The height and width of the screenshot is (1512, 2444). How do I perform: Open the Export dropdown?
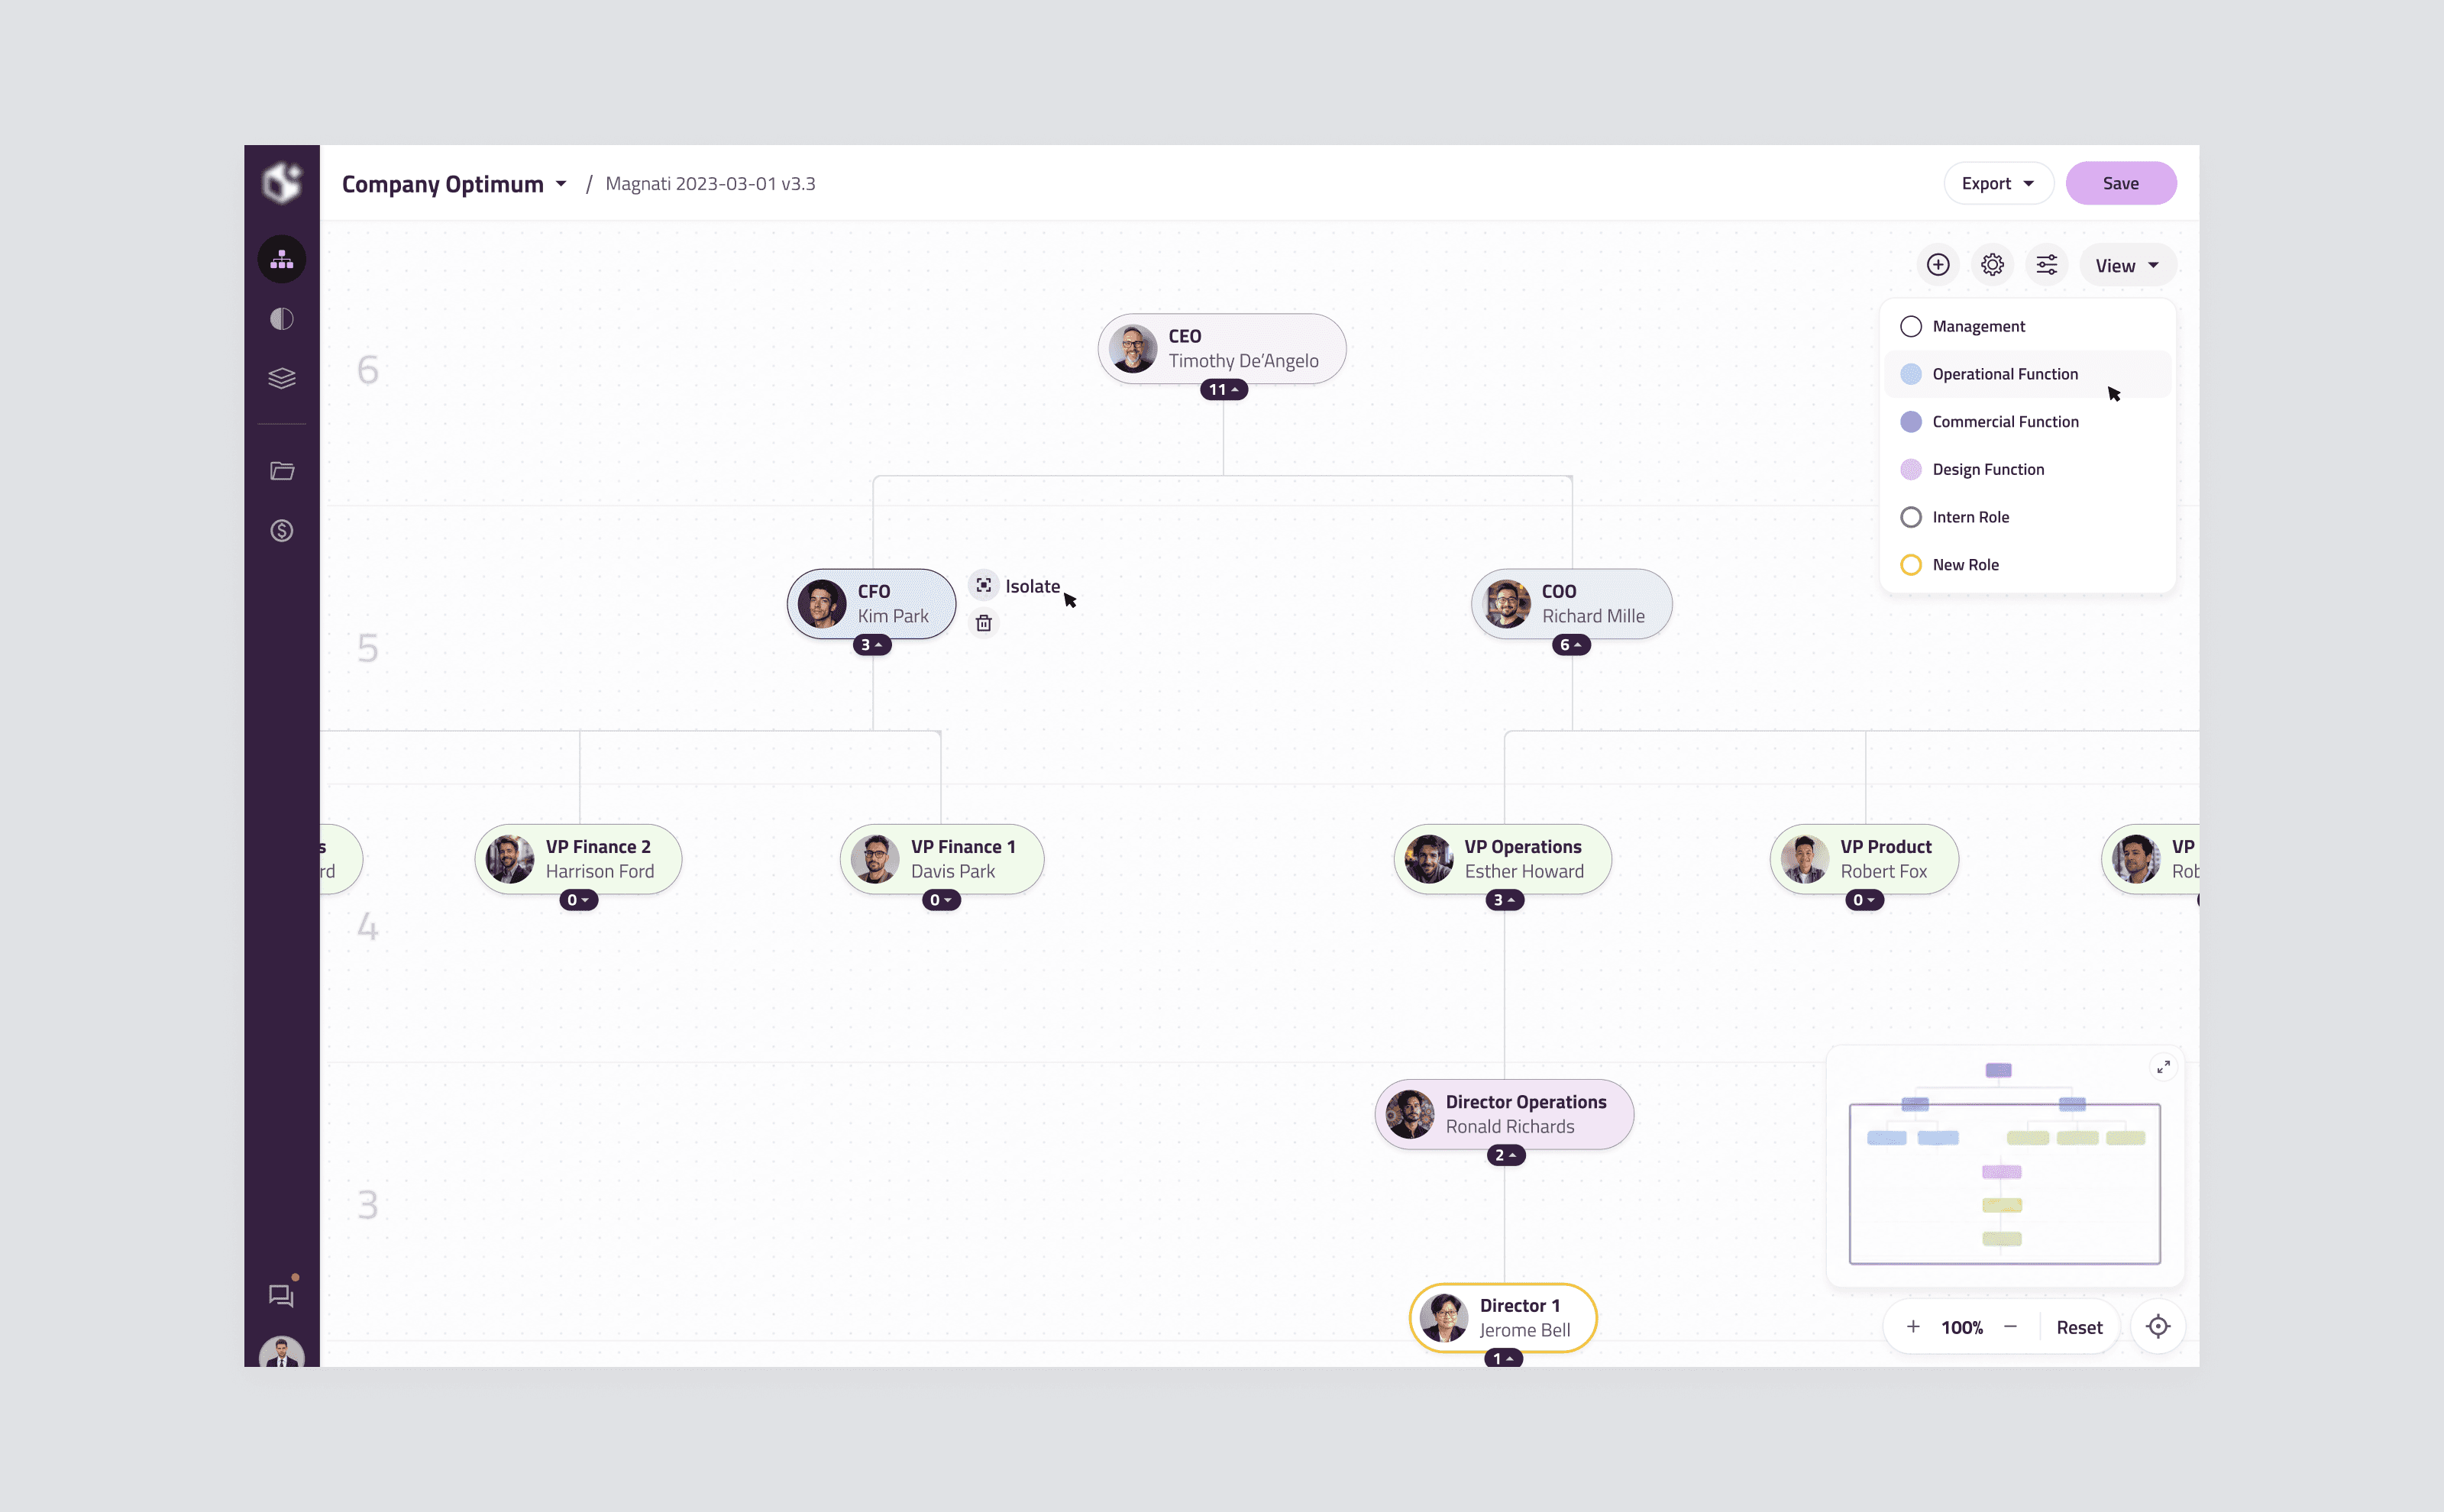tap(1998, 183)
